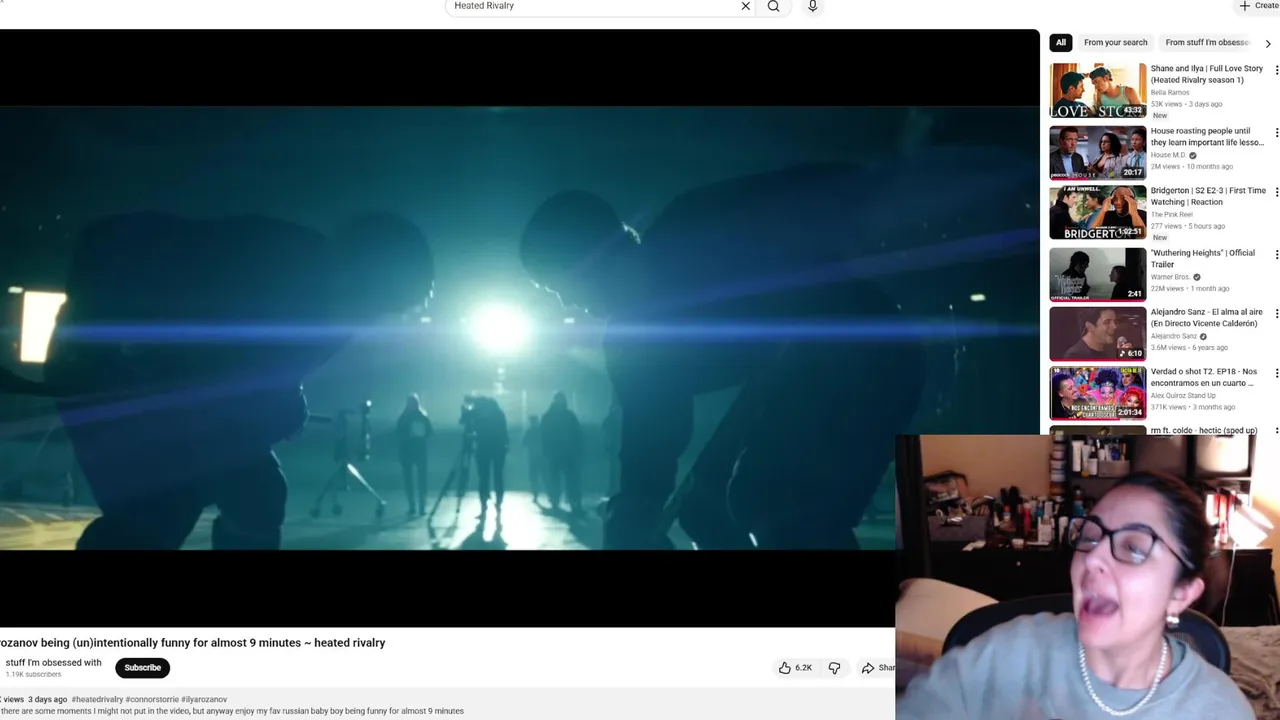Click the House roasting people video title
The height and width of the screenshot is (720, 1280).
(1206, 136)
